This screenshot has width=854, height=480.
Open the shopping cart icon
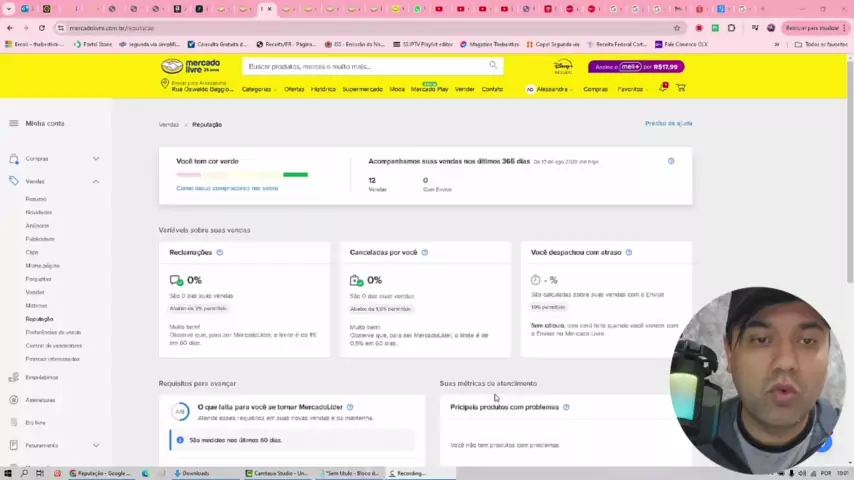pyautogui.click(x=681, y=88)
